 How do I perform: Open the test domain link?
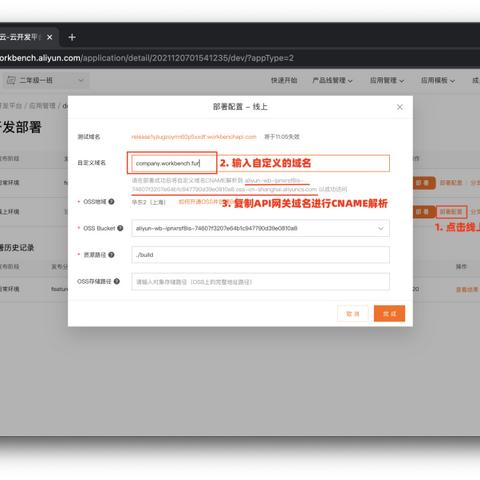tap(194, 137)
